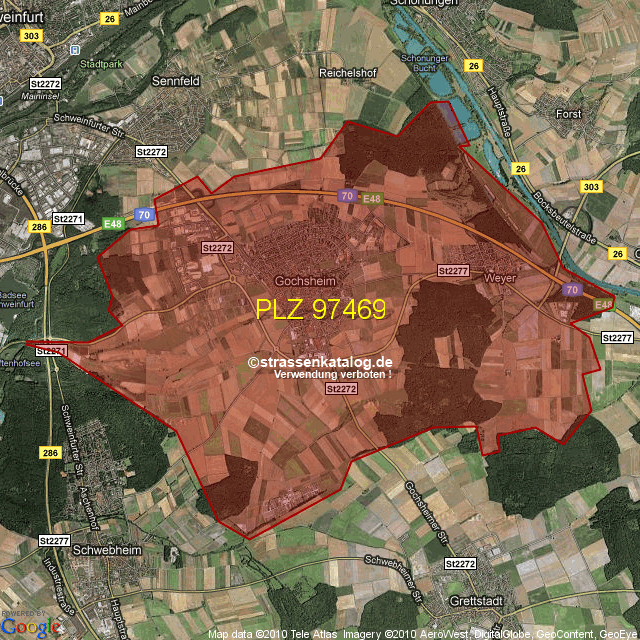Click the train station icon above Stadtpark
The width and height of the screenshot is (640, 640).
[75, 47]
